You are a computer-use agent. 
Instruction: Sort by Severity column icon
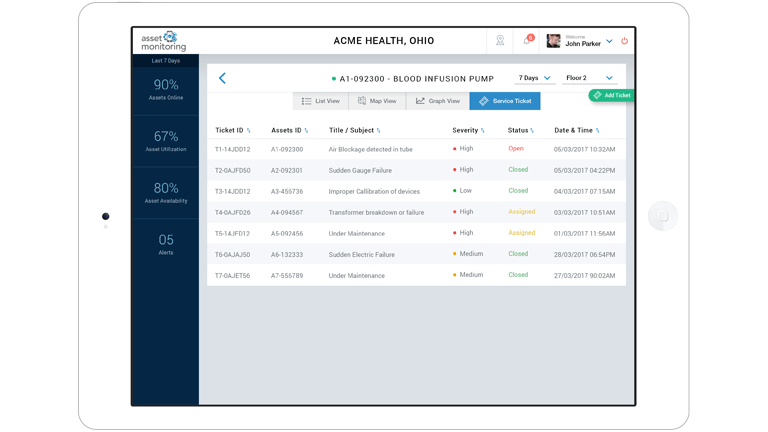483,131
